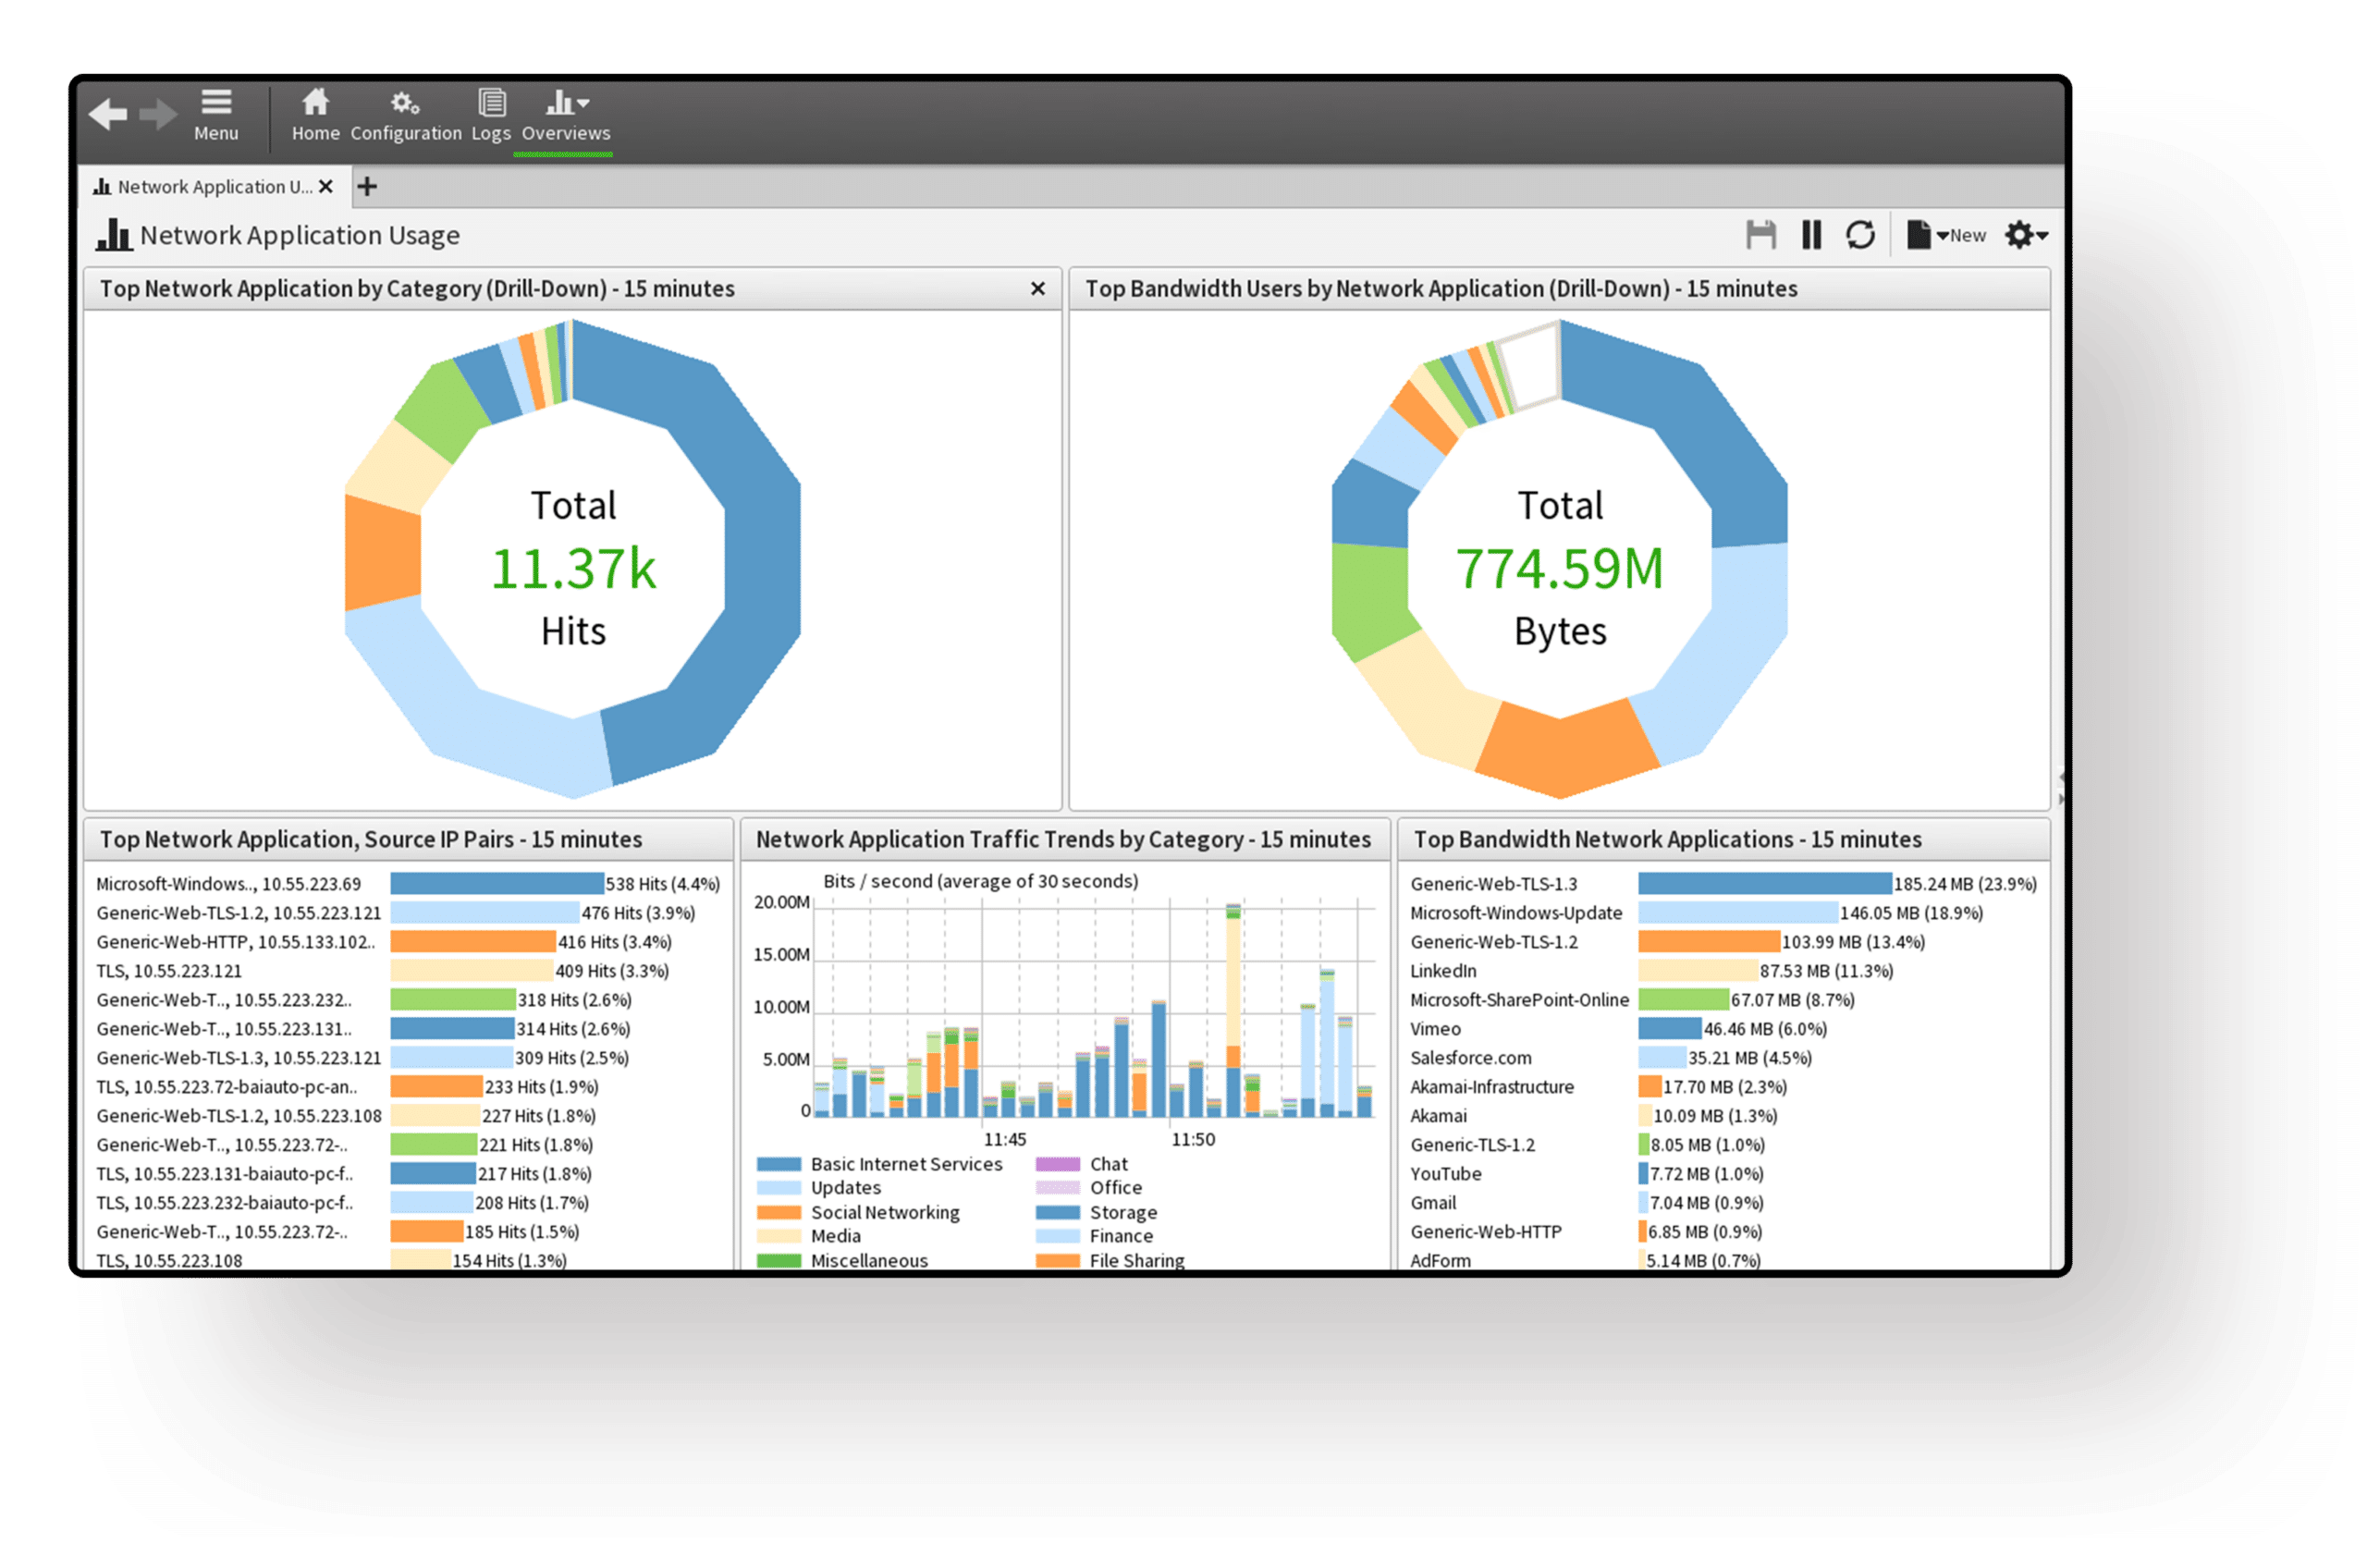Close the Top Network Application by Category panel
Viewport: 2367px width, 1568px height.
(1037, 289)
